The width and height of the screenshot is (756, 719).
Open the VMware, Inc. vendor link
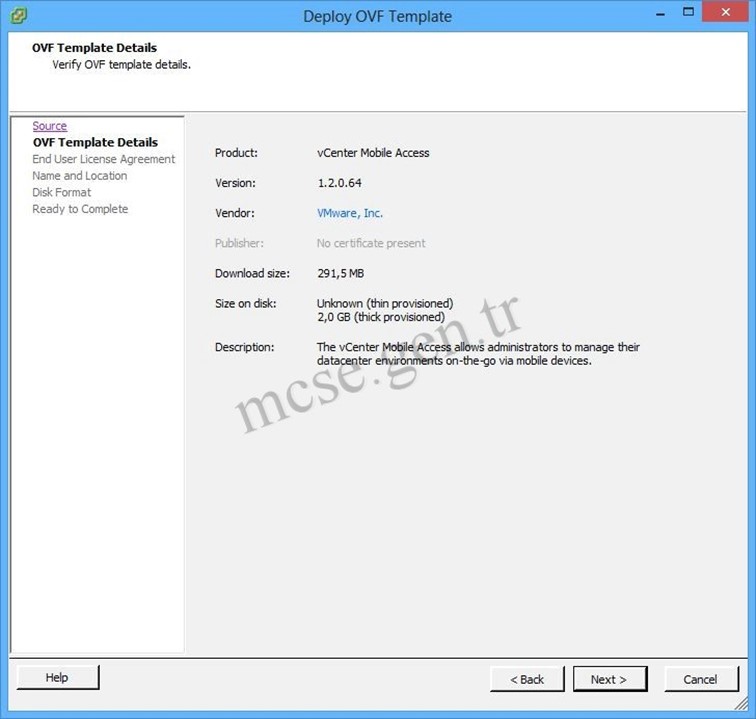(x=350, y=213)
